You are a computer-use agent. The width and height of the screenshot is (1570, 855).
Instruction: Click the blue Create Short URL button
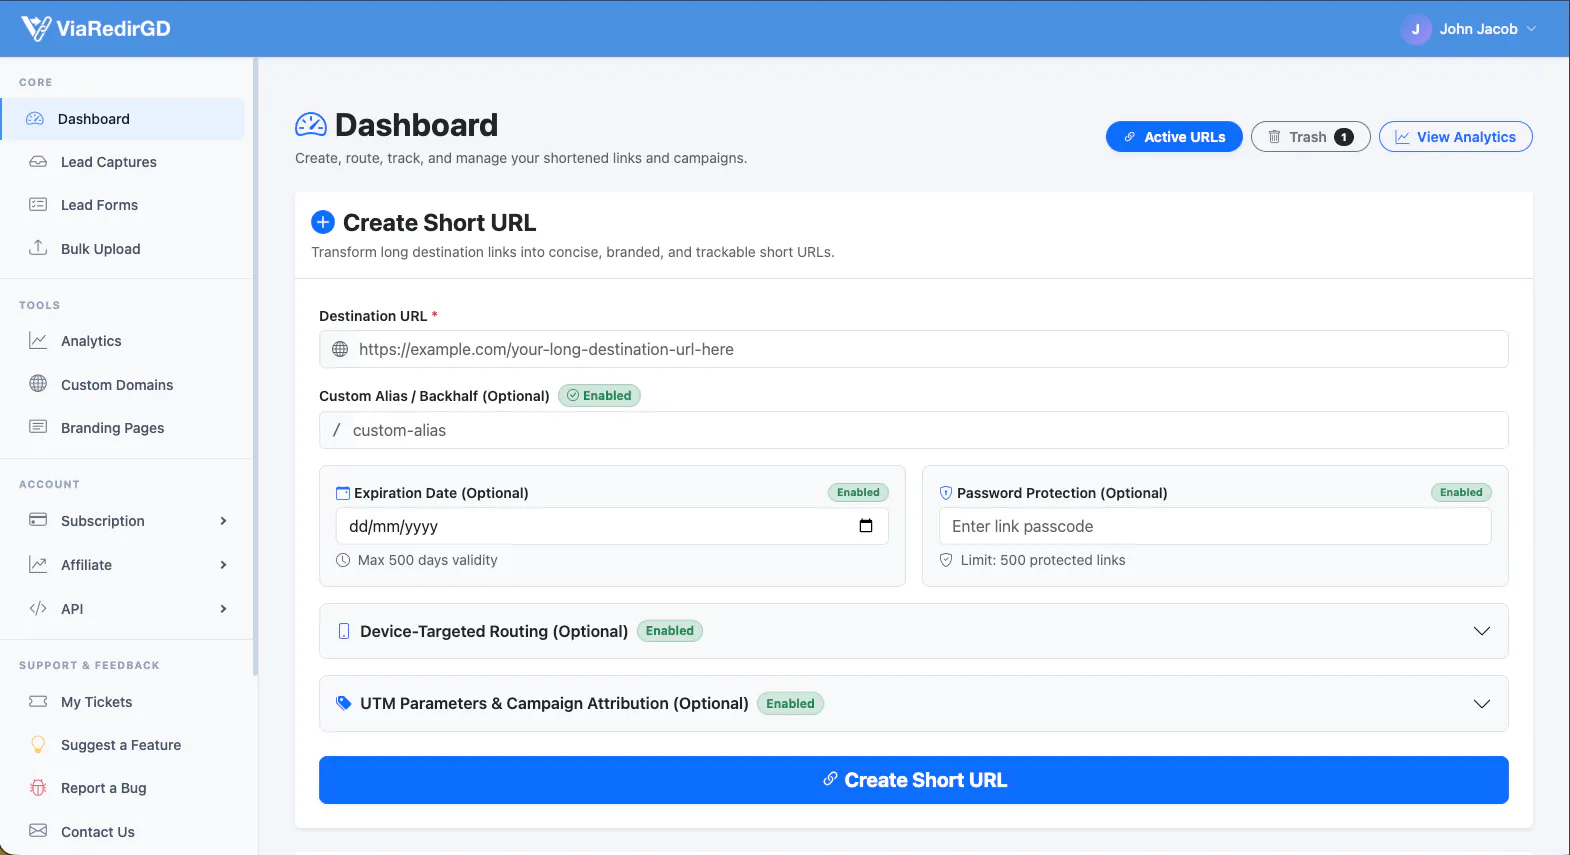913,780
